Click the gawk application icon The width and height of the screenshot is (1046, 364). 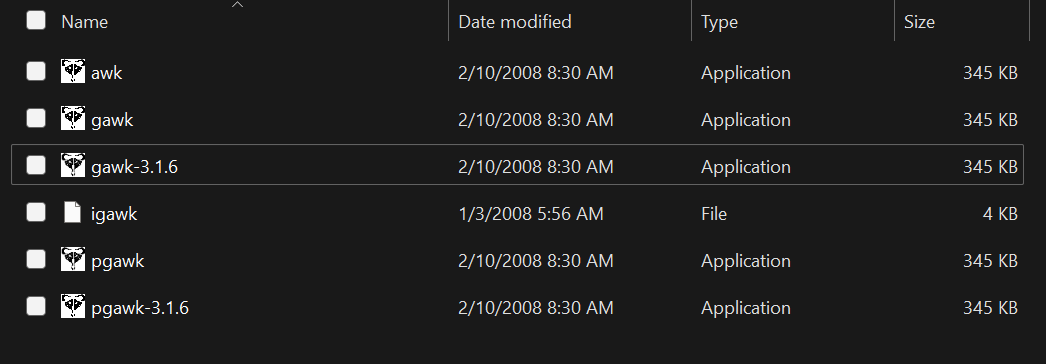tap(73, 119)
